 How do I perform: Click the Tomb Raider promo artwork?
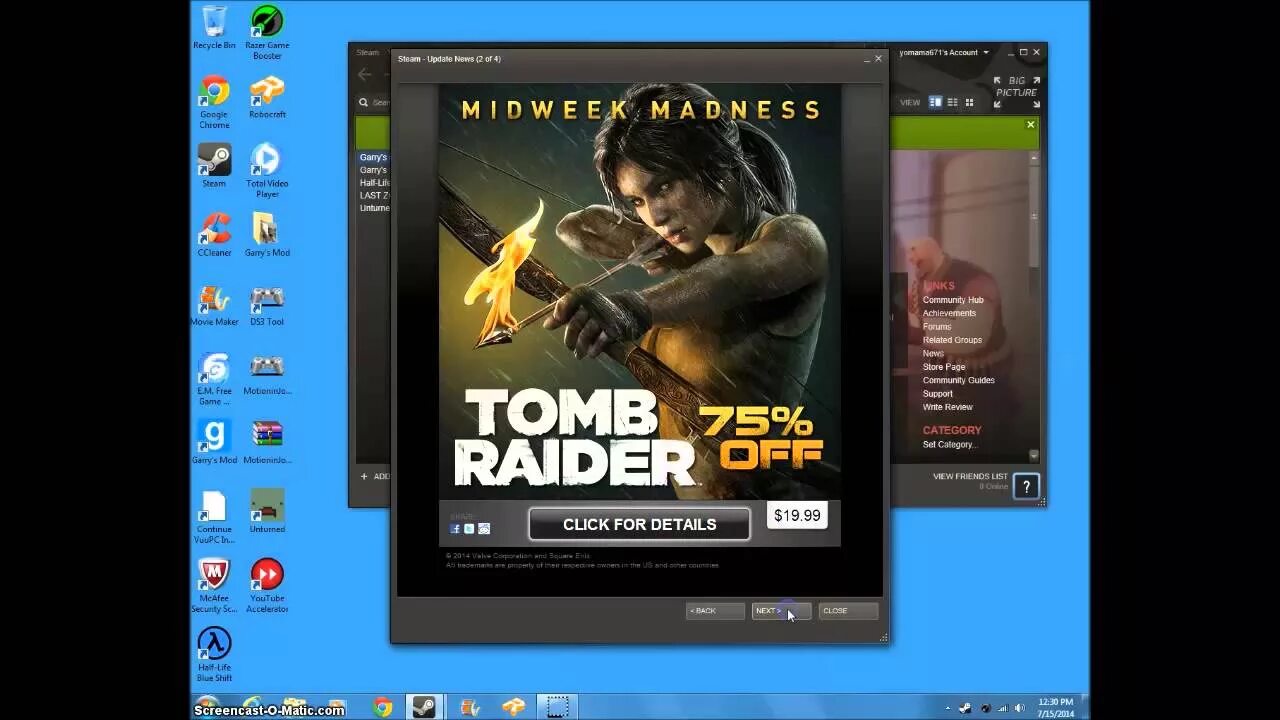(x=640, y=291)
